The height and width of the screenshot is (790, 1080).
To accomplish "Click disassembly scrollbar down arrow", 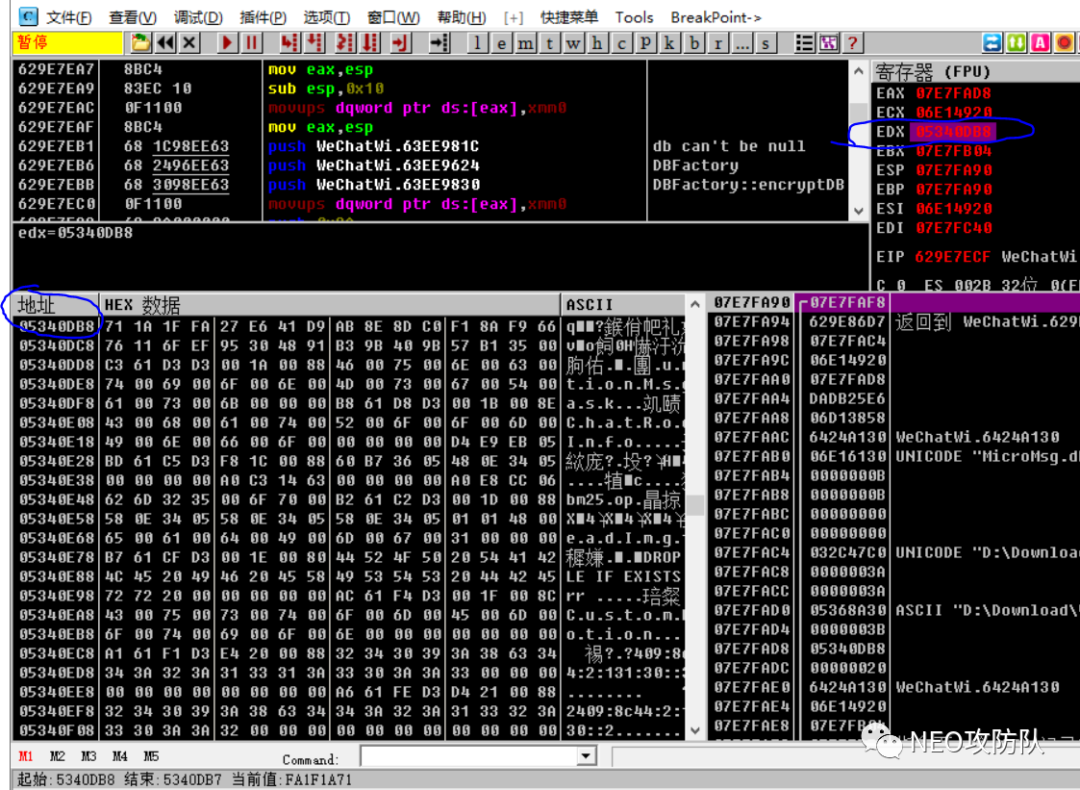I will [x=858, y=211].
